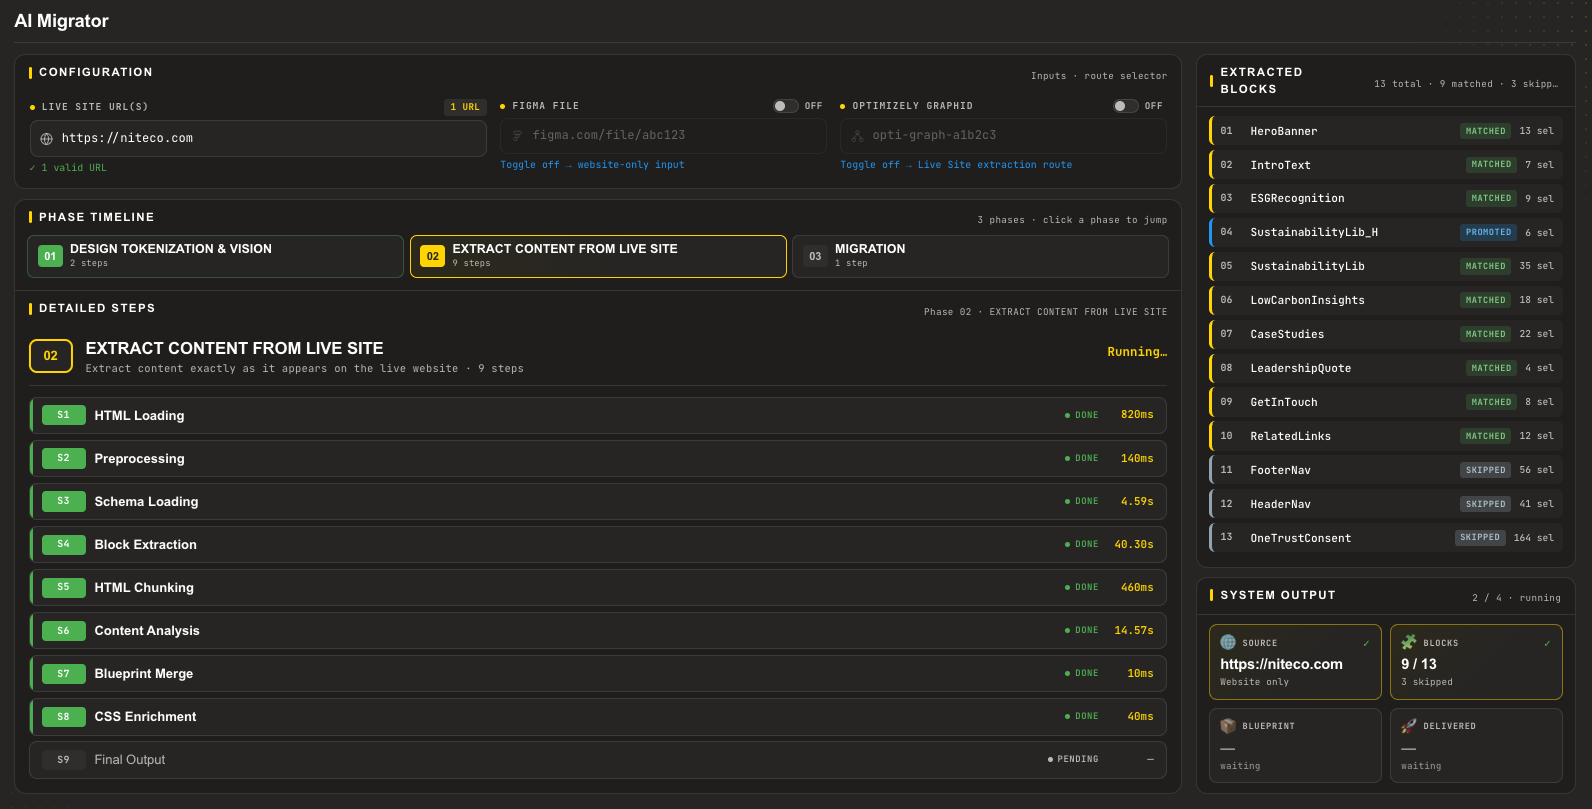This screenshot has width=1592, height=809.
Task: Open the Blueprint waiting card
Action: 1295,745
